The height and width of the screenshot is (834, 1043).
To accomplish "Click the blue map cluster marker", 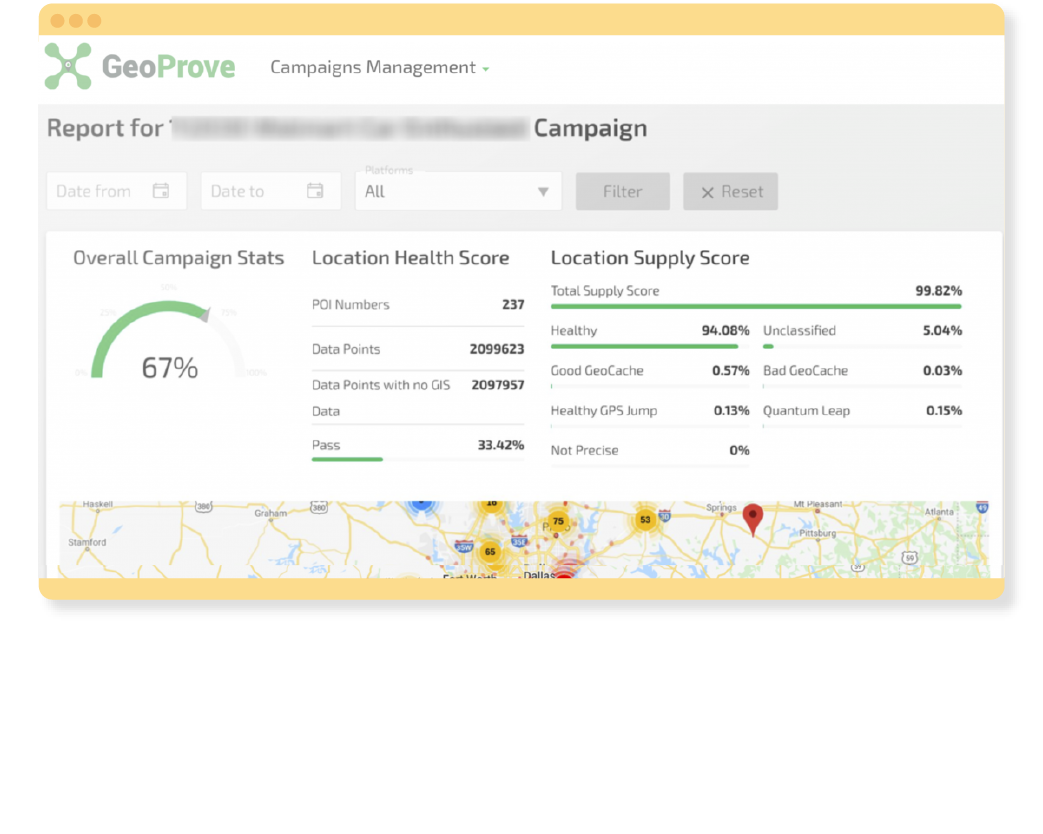I will (x=421, y=506).
